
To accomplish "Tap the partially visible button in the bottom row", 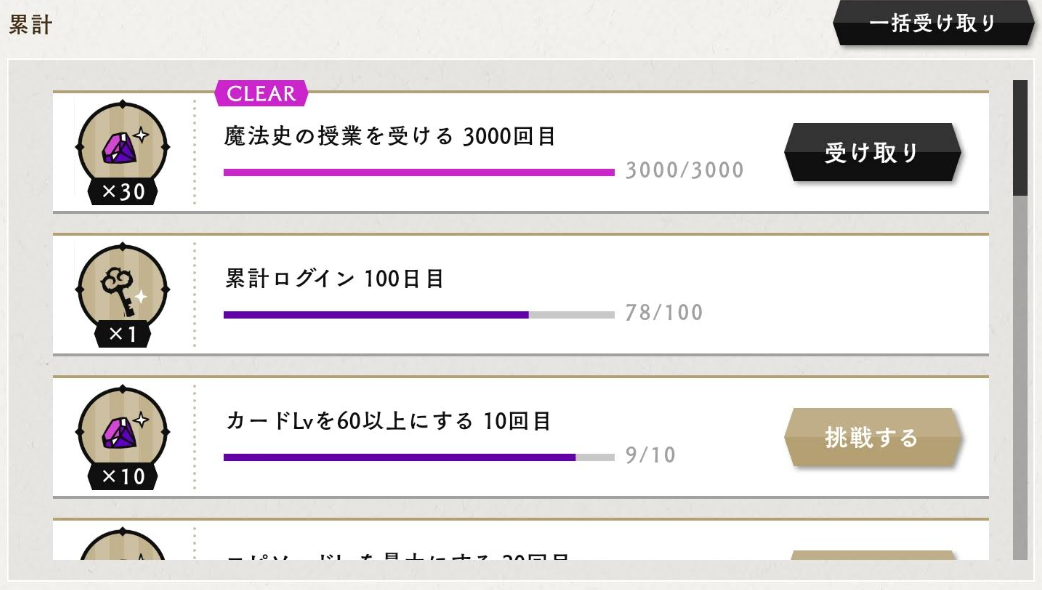I will [x=872, y=554].
